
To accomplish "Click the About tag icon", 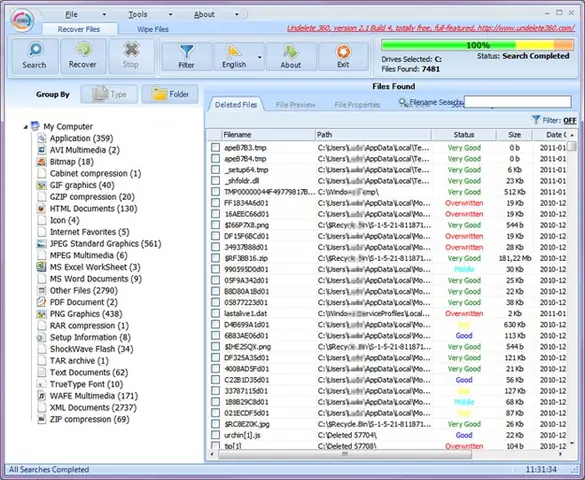I will (x=291, y=52).
